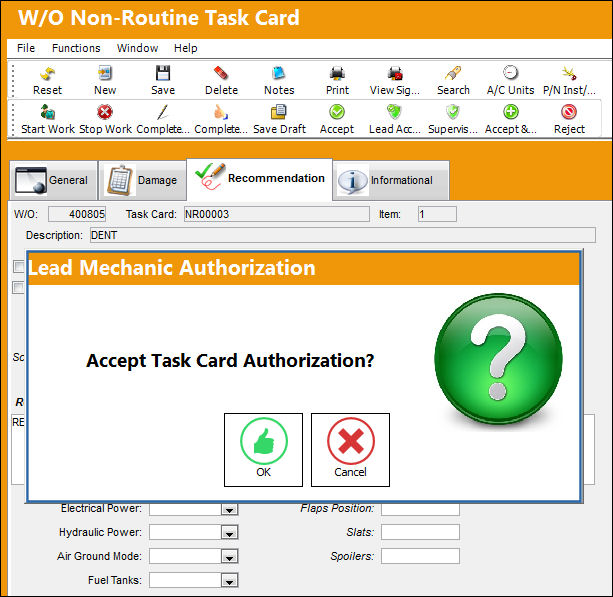This screenshot has height=597, width=613.
Task: Save the task card
Action: (163, 81)
